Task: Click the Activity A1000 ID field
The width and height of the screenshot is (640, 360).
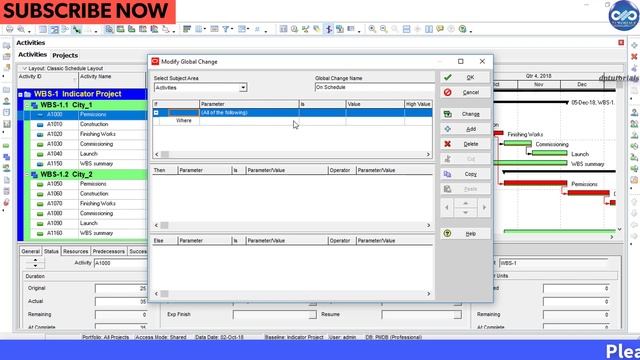Action: pos(121,263)
